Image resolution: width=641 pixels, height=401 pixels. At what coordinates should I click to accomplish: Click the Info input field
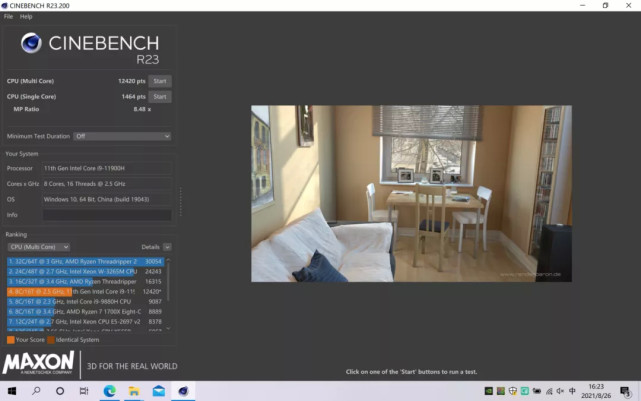pos(107,215)
